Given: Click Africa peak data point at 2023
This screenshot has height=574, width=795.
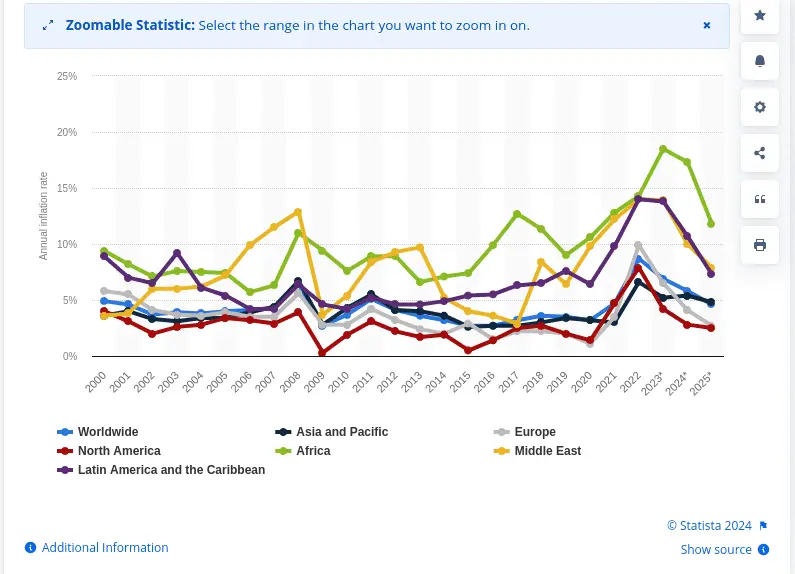Looking at the screenshot, I should coord(663,149).
